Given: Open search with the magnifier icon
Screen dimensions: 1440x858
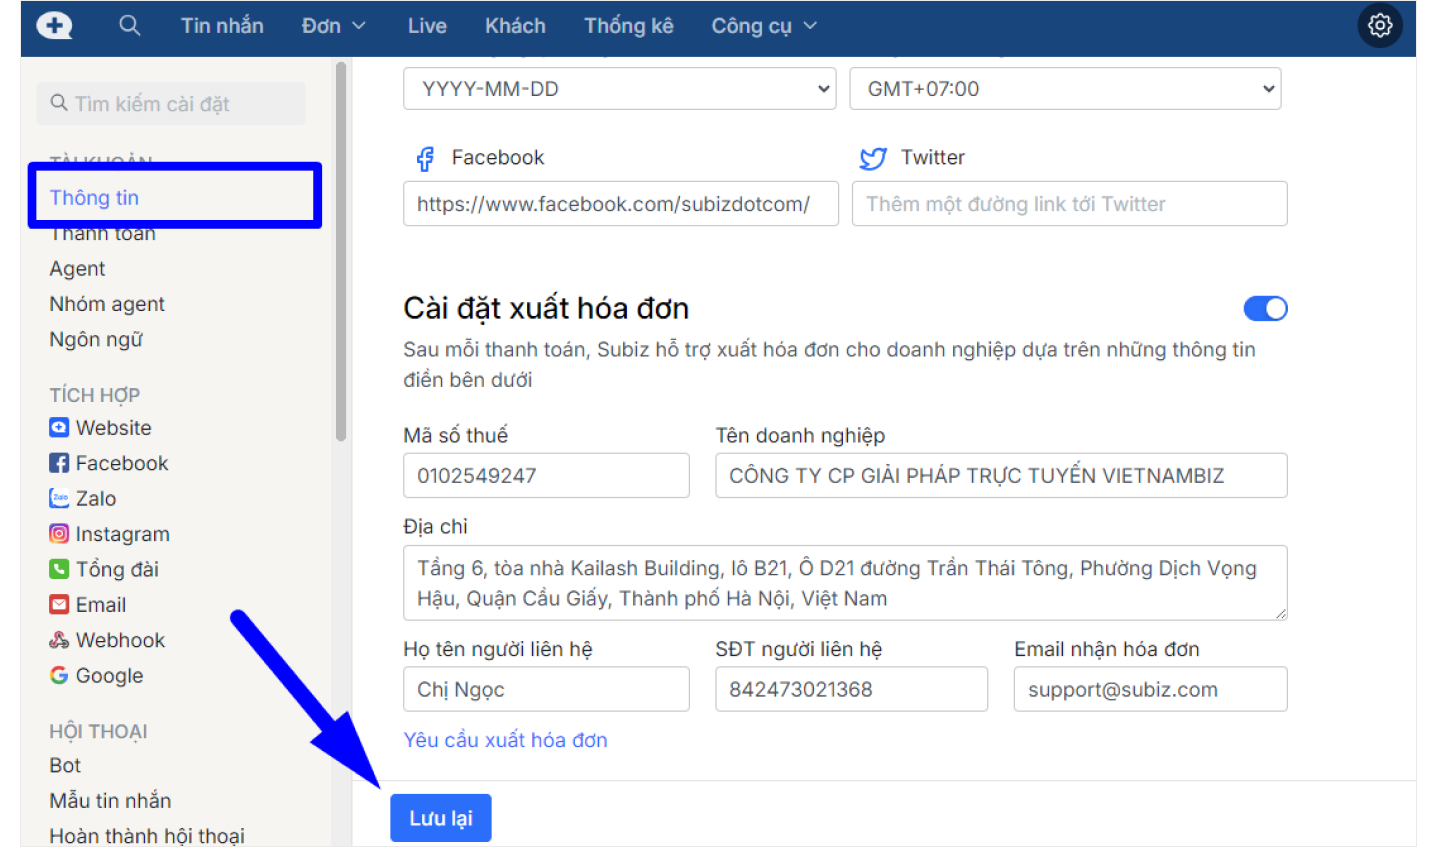Looking at the screenshot, I should [129, 26].
